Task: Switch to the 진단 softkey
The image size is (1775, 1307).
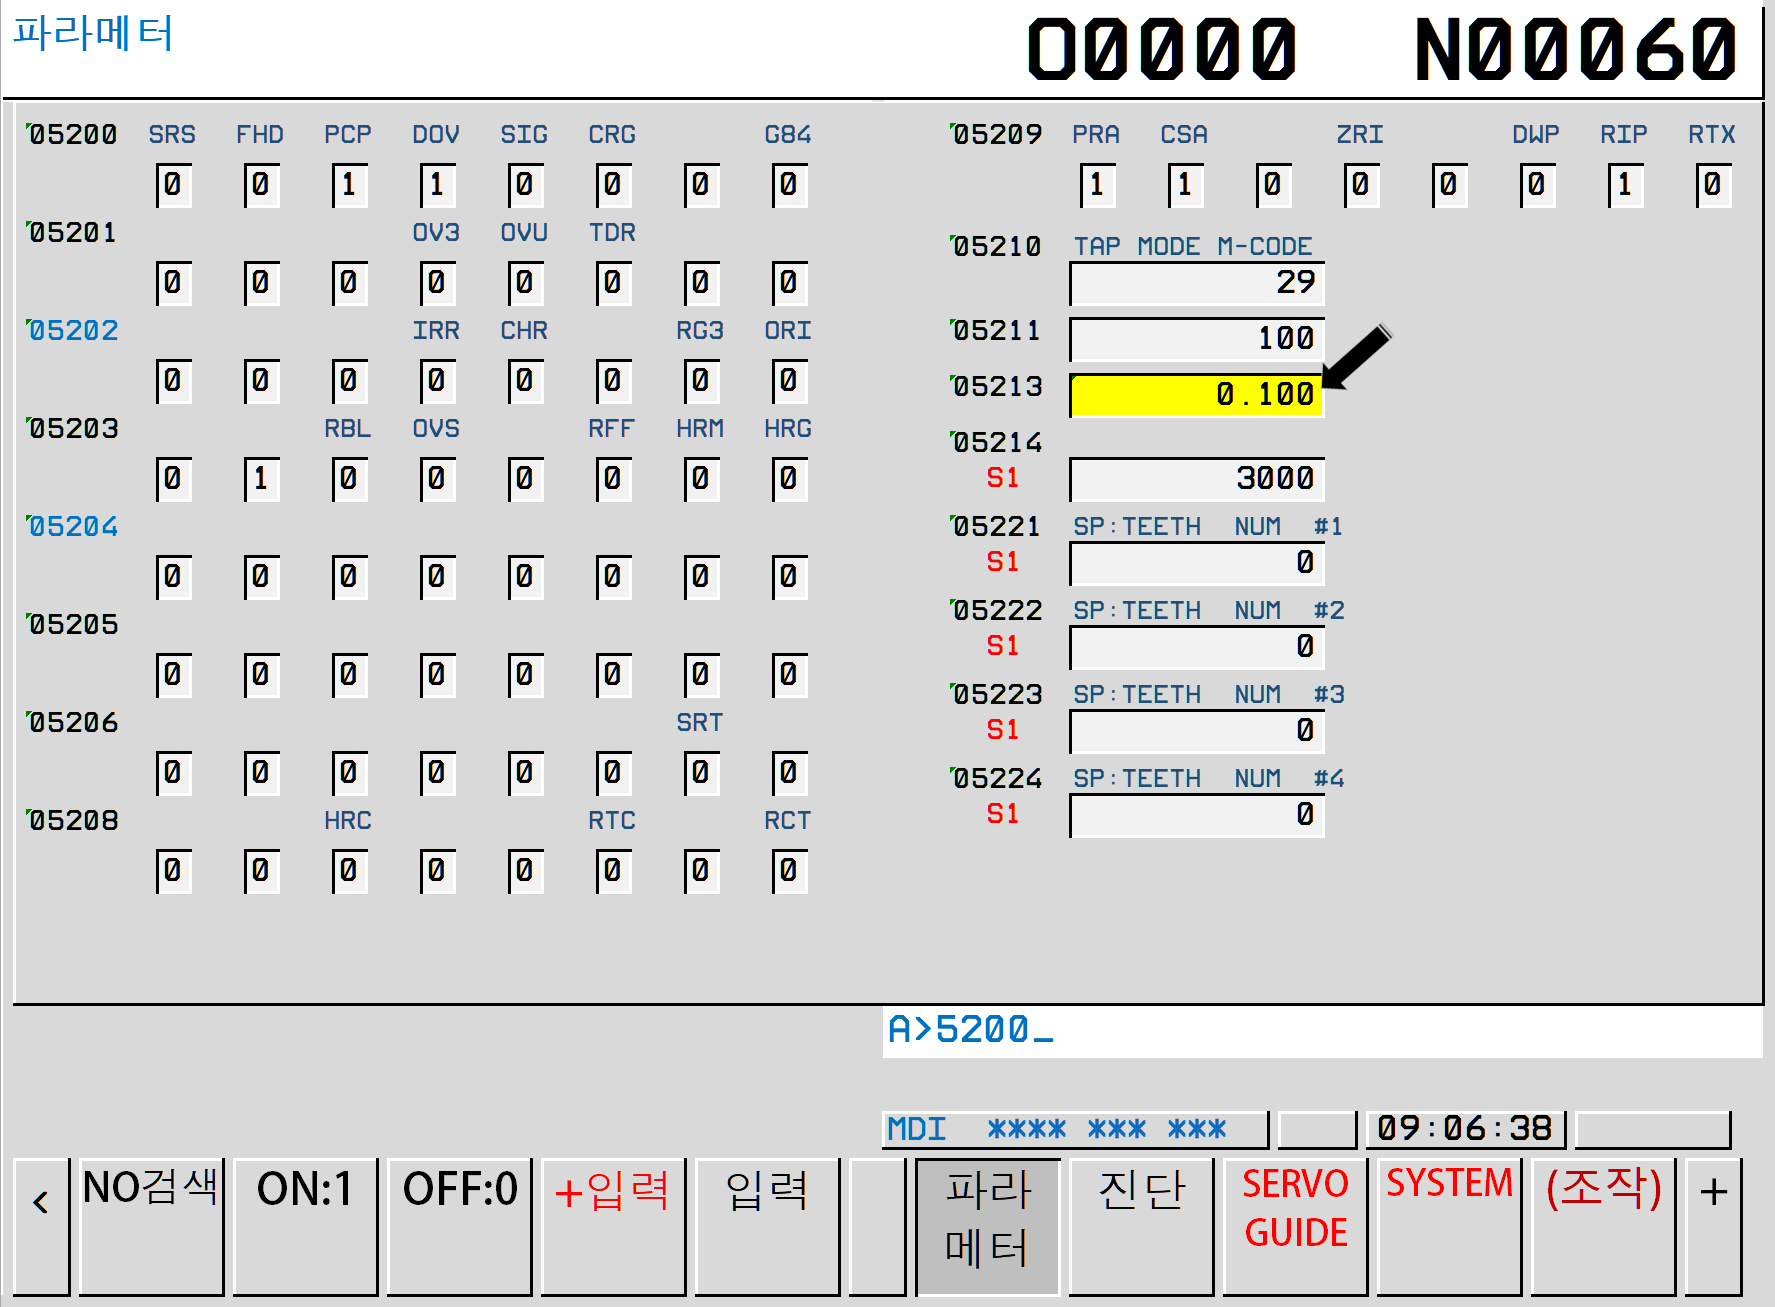Action: [1142, 1226]
